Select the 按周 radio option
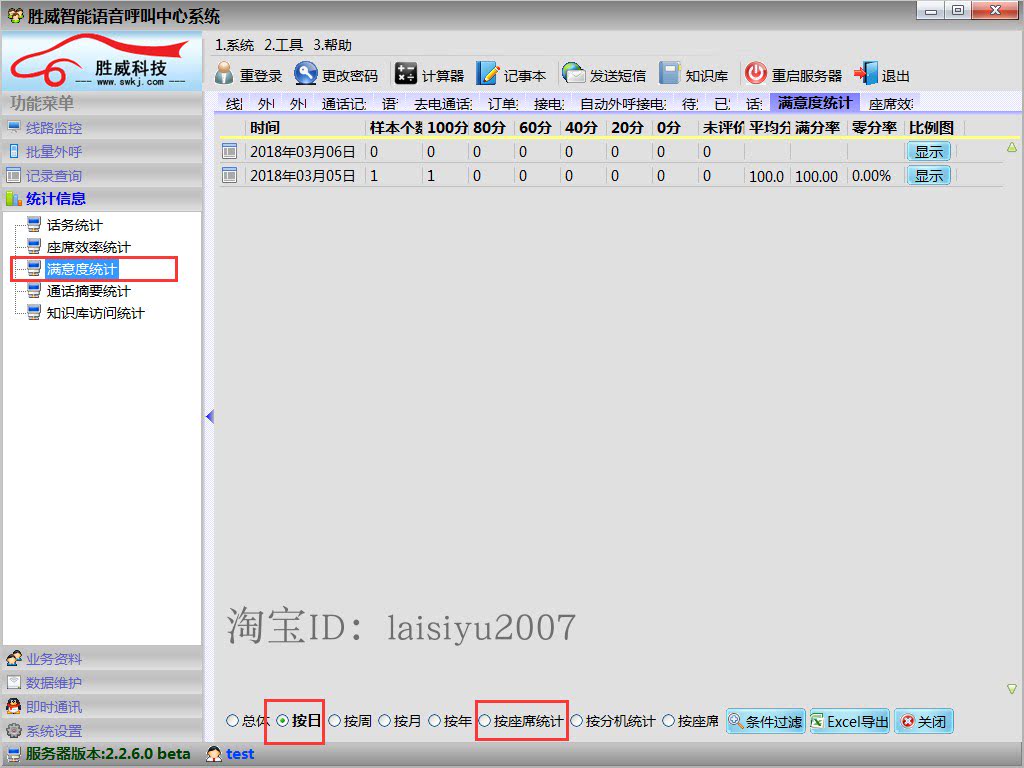This screenshot has height=768, width=1024. click(x=350, y=721)
